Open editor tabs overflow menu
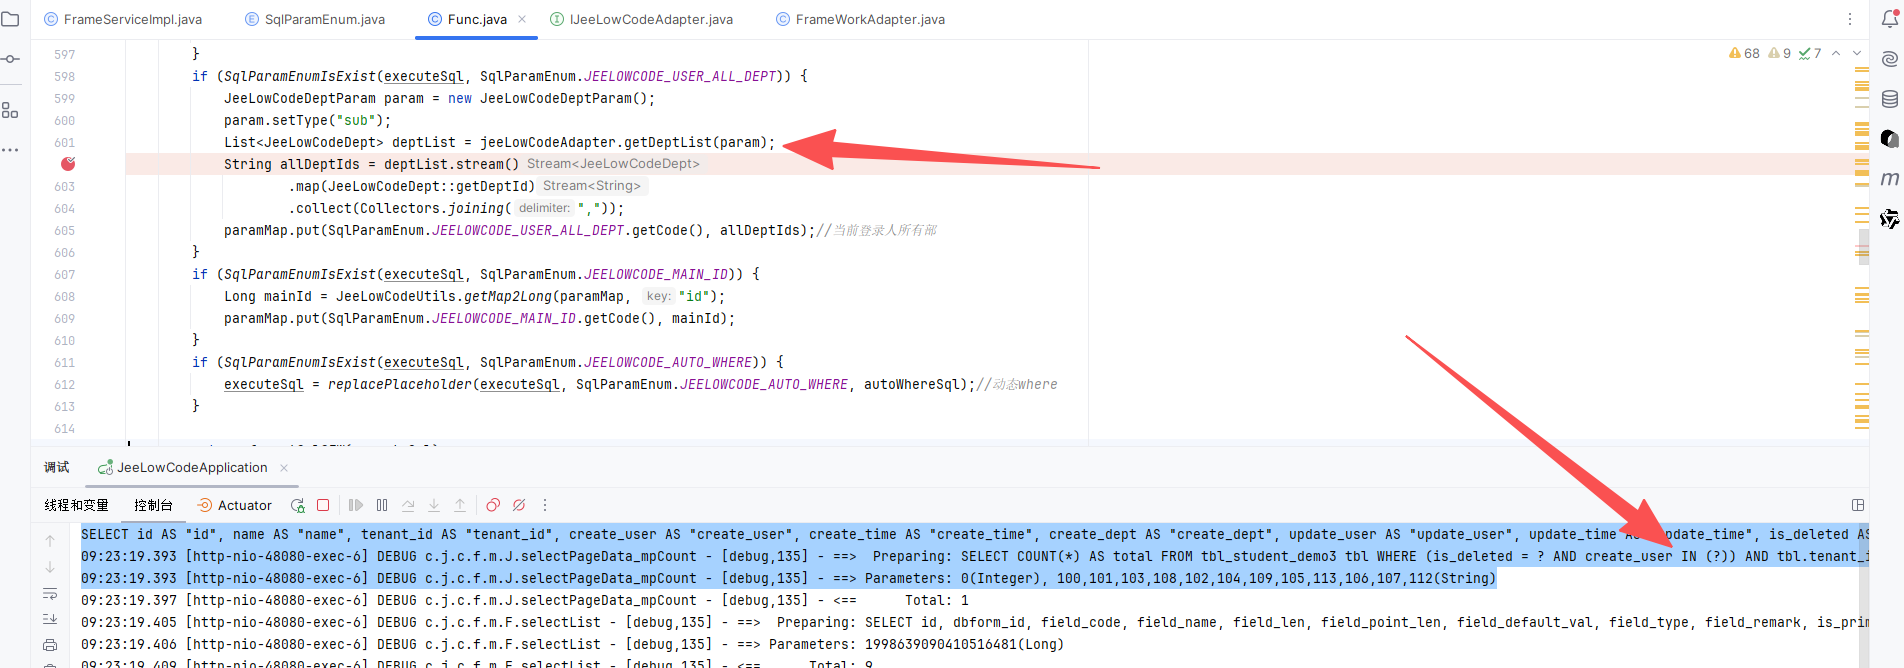The height and width of the screenshot is (668, 1904). [x=1849, y=19]
